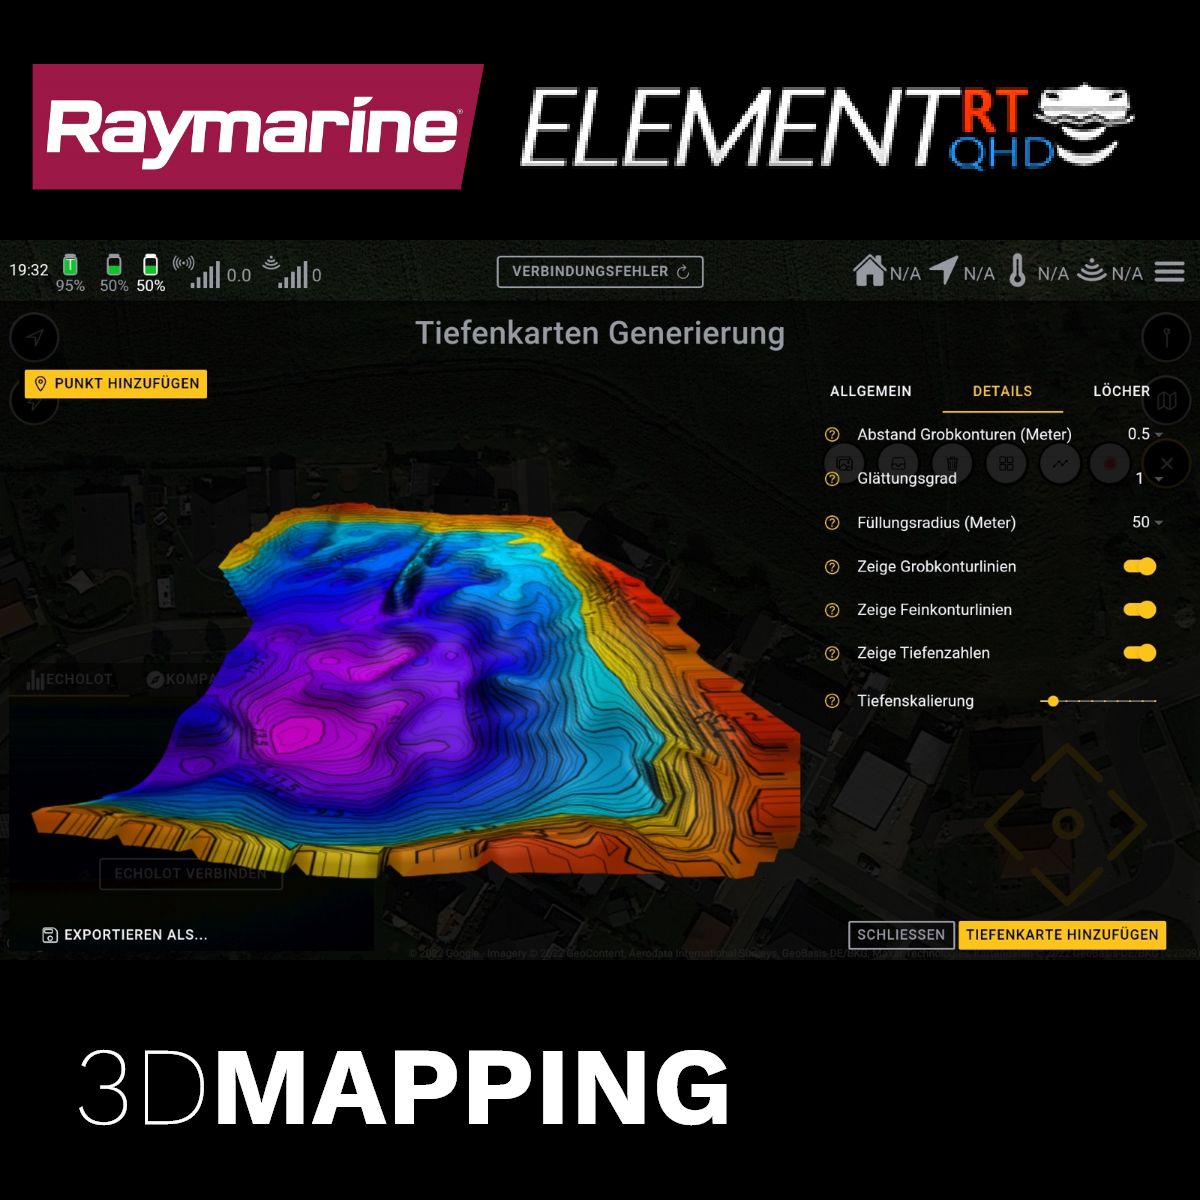
Task: Click the 3D depth map preview
Action: click(x=416, y=690)
